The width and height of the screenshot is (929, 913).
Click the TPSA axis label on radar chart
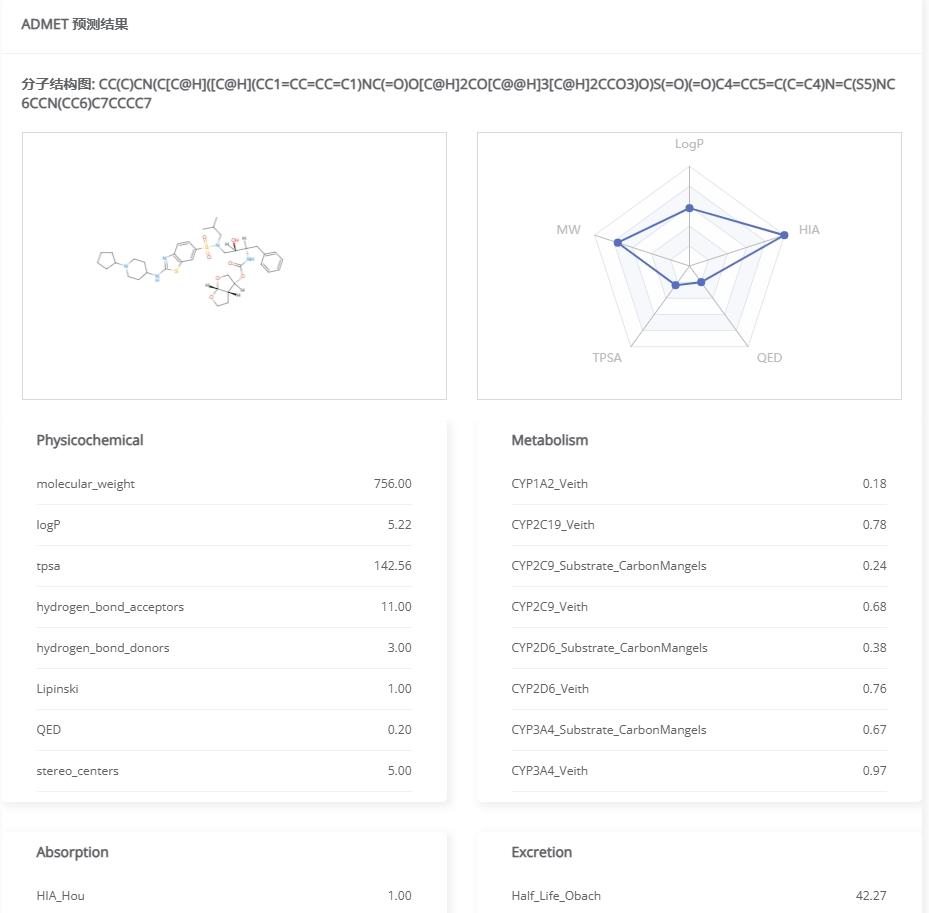point(606,358)
